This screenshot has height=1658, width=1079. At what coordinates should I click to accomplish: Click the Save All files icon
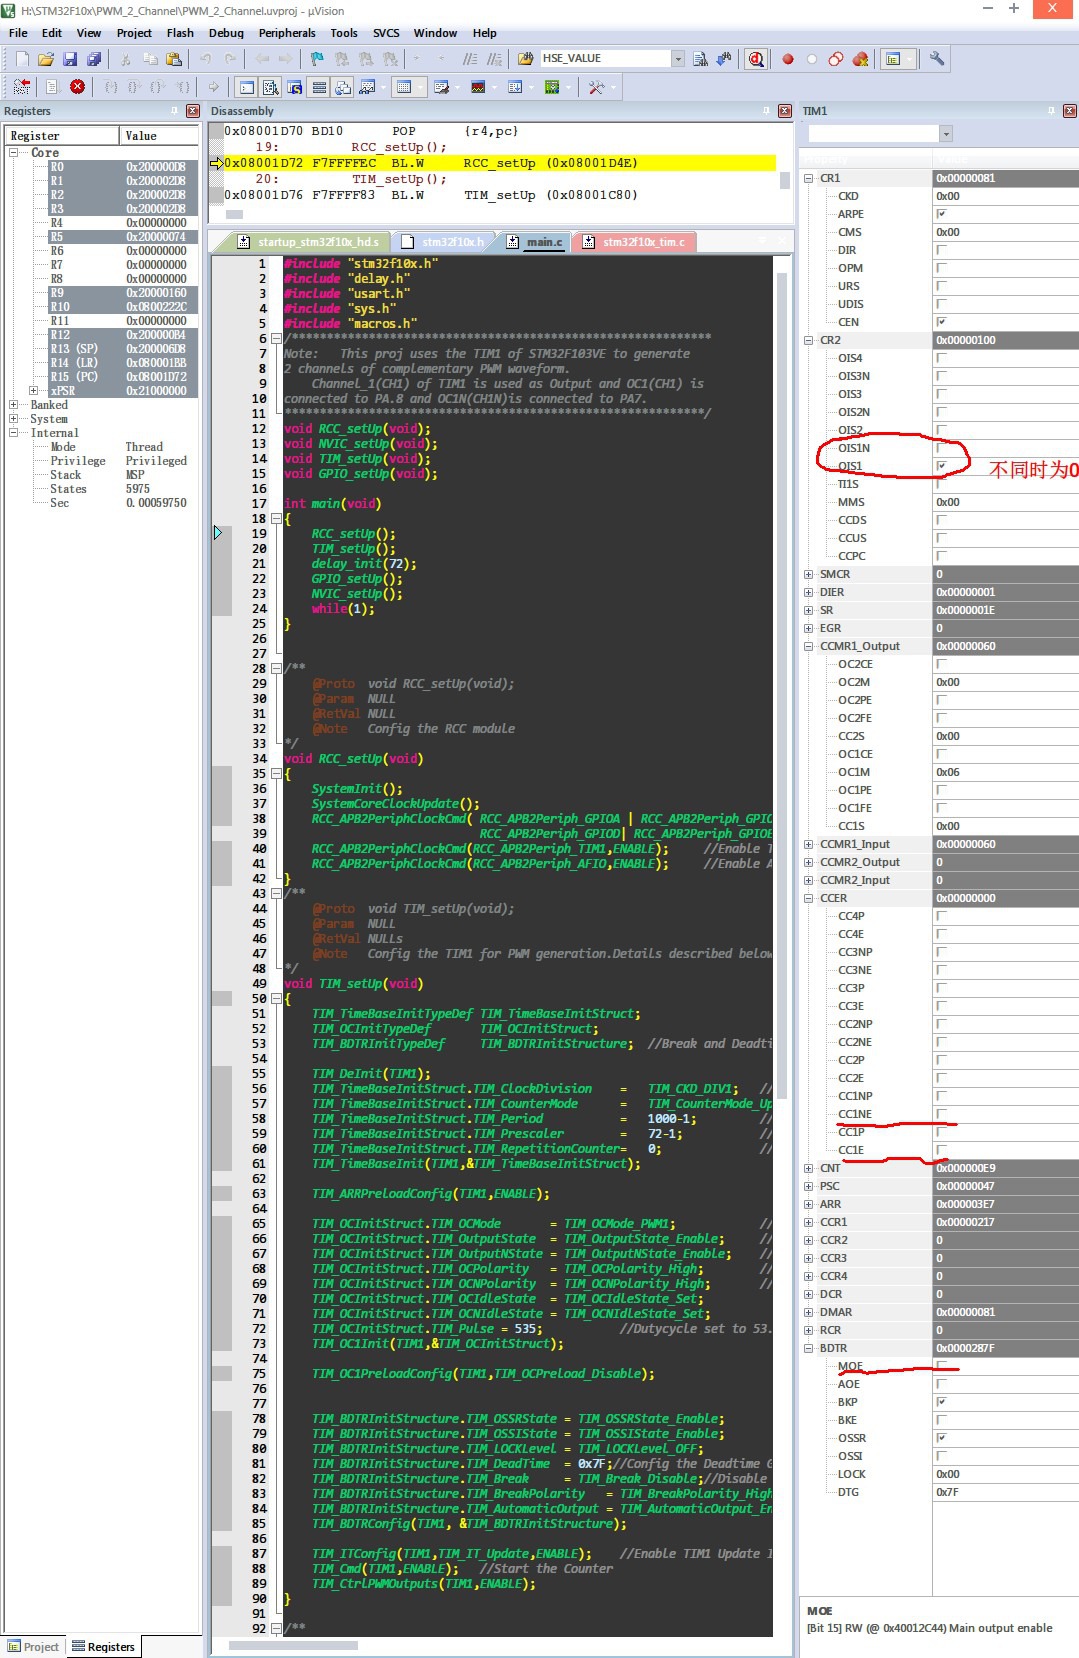coord(94,59)
